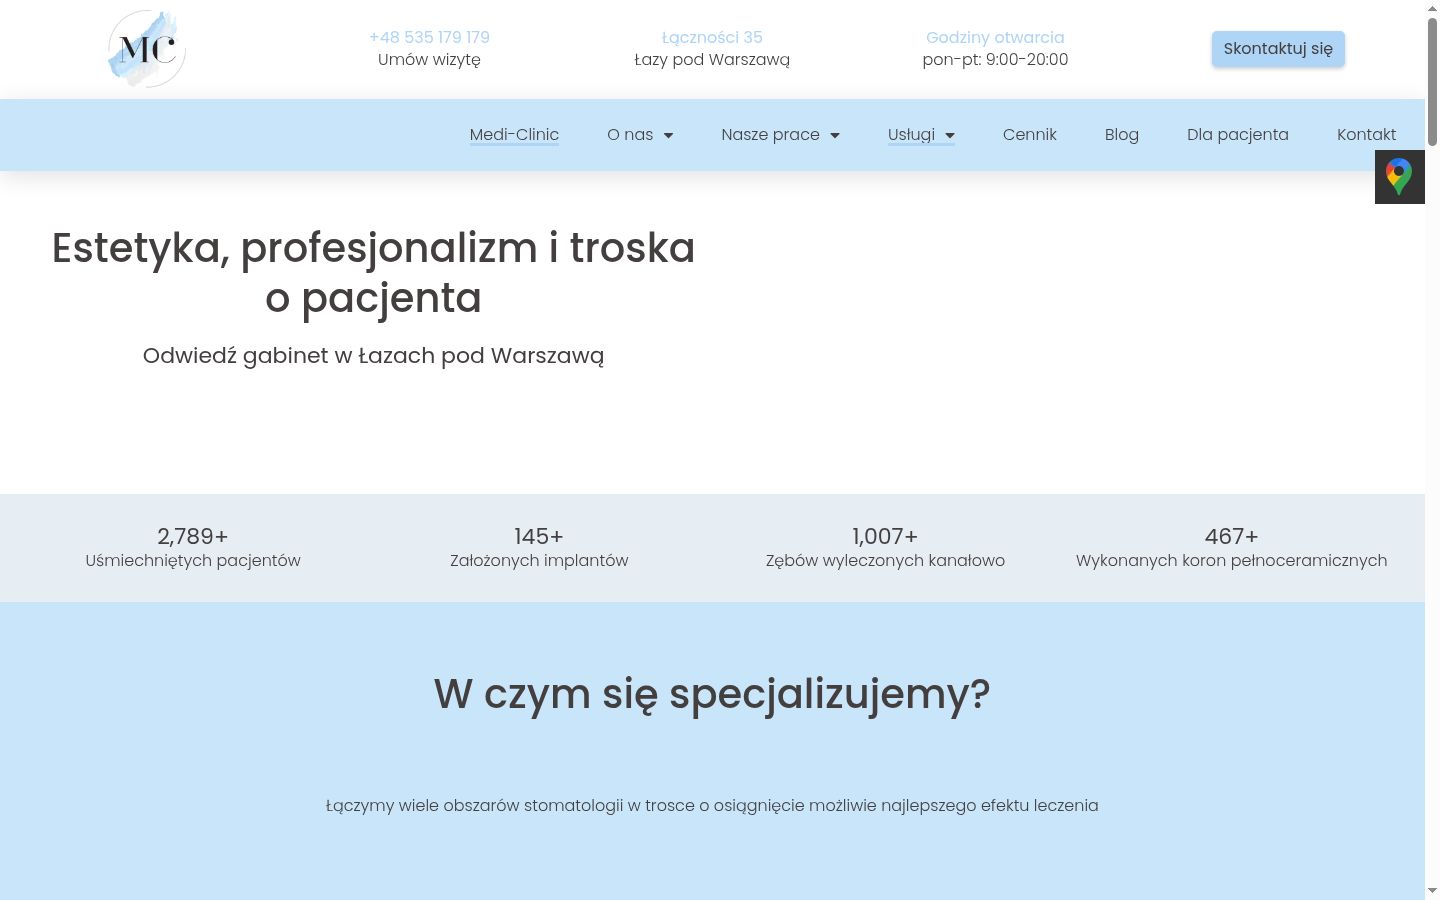The height and width of the screenshot is (900, 1440).
Task: Click the vertical scrollbar thumb
Action: tap(1432, 82)
